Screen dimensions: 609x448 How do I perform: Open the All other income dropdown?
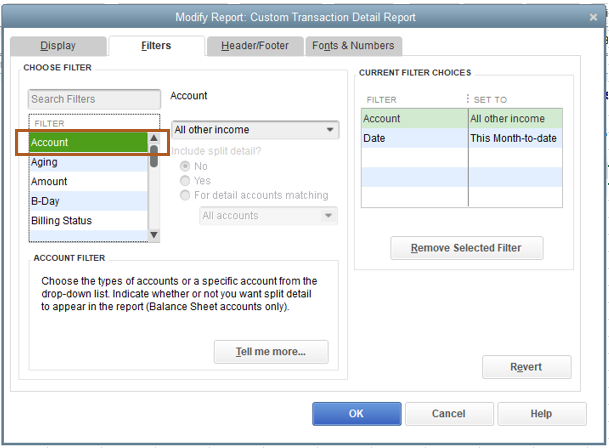pos(255,130)
